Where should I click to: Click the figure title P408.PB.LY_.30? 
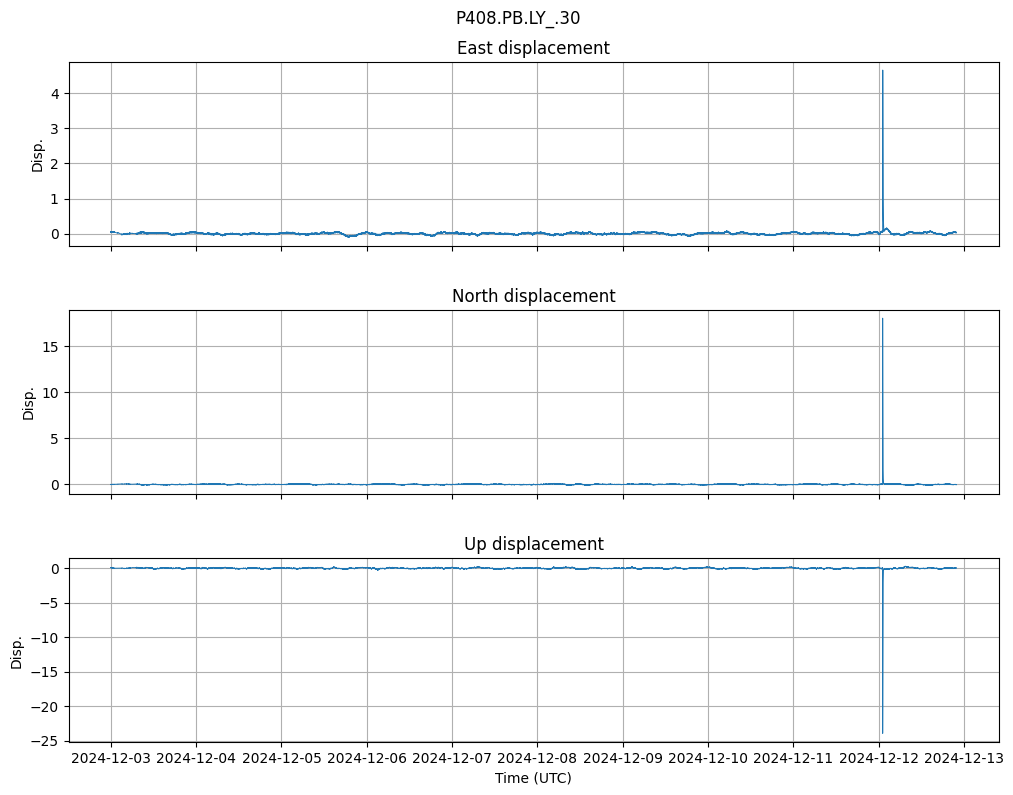(x=517, y=18)
